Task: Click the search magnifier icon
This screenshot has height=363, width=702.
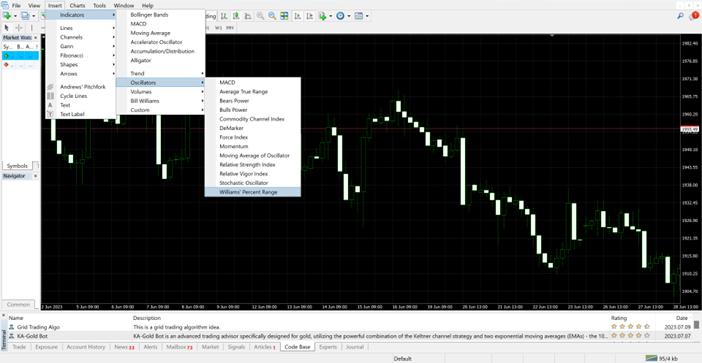Action: [x=681, y=16]
